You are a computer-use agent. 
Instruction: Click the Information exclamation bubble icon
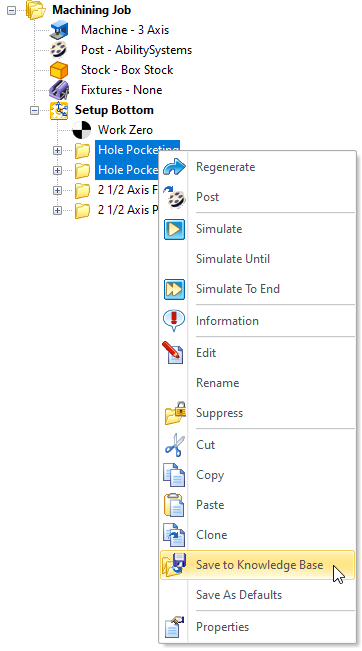point(174,321)
